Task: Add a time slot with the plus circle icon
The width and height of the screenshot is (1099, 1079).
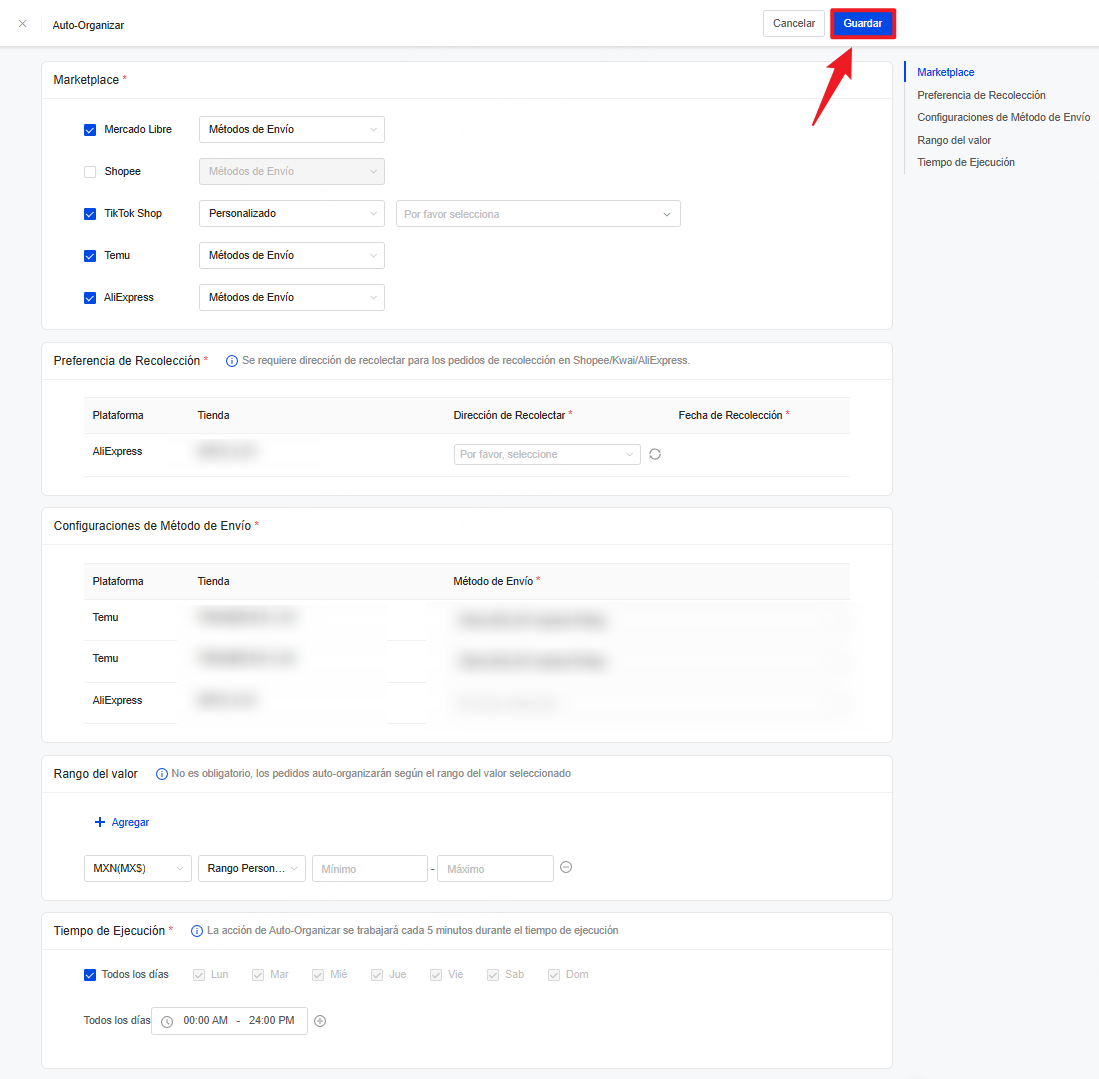Action: pyautogui.click(x=320, y=1021)
